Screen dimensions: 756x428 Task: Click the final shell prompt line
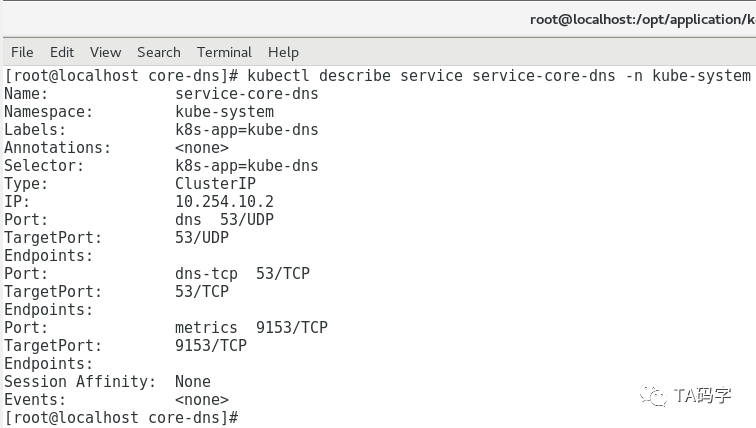[x=122, y=417]
